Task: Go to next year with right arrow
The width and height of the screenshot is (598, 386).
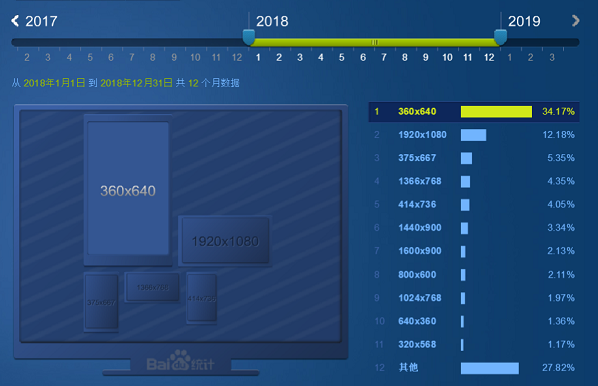Action: click(575, 21)
